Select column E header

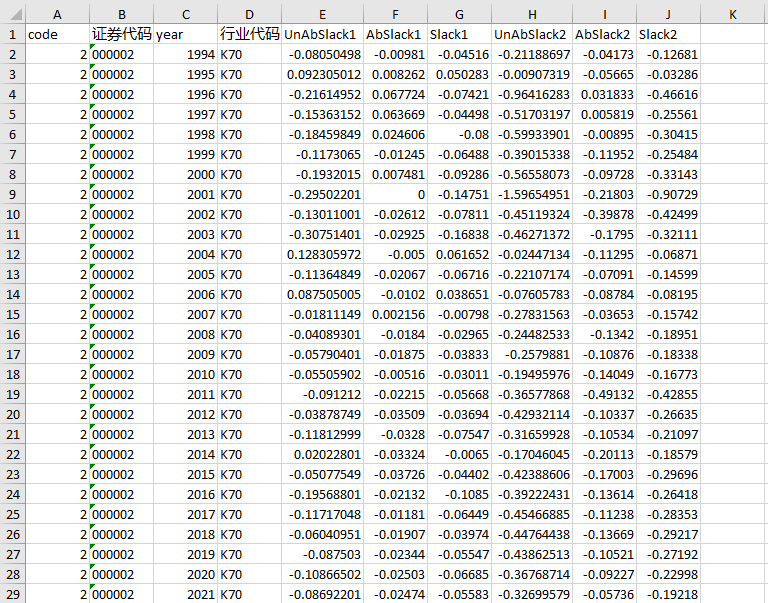pos(322,15)
